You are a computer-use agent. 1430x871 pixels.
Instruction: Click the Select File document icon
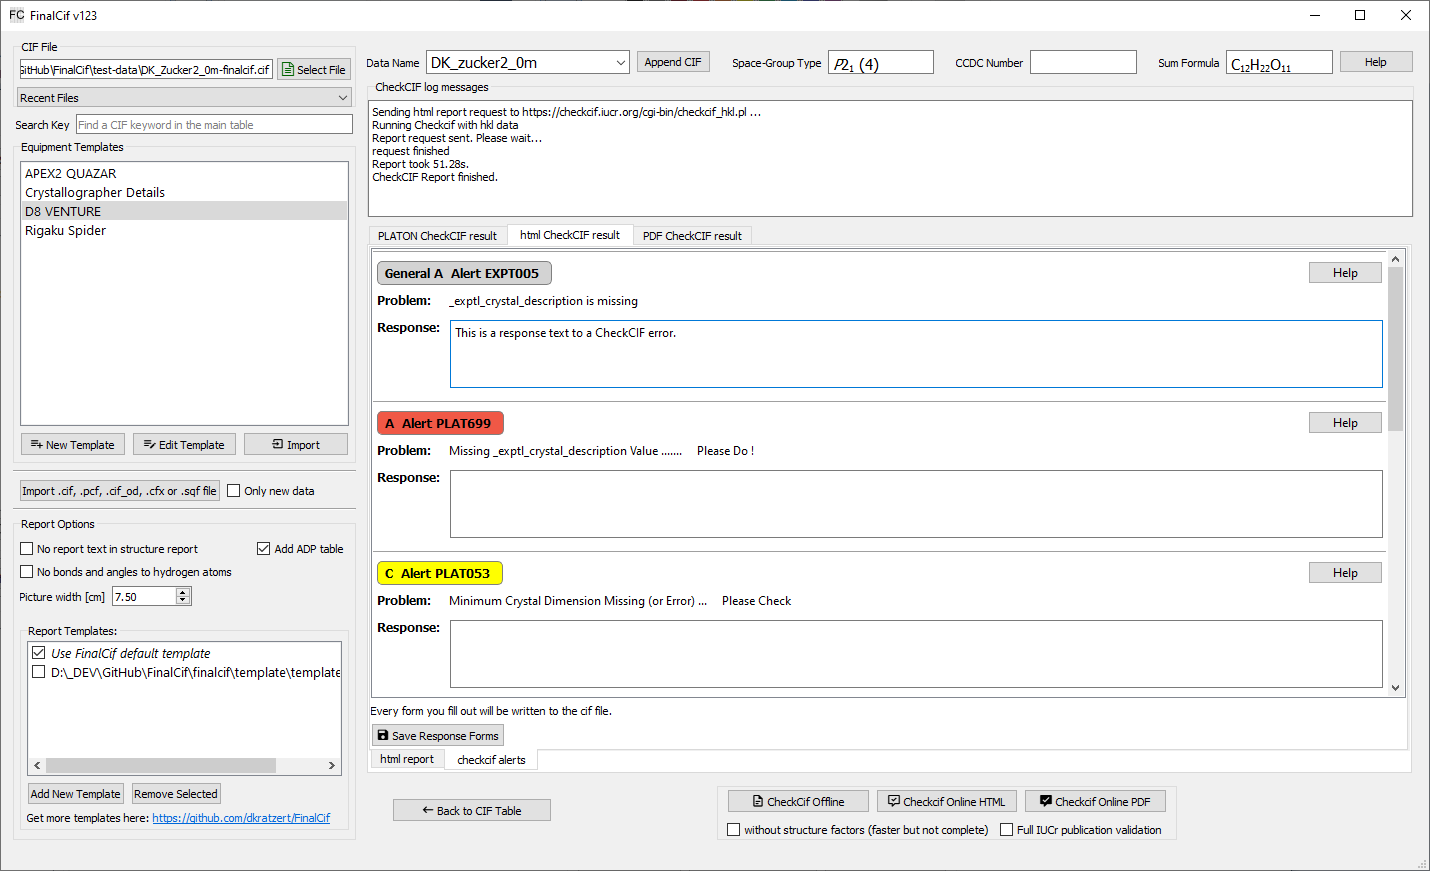288,70
